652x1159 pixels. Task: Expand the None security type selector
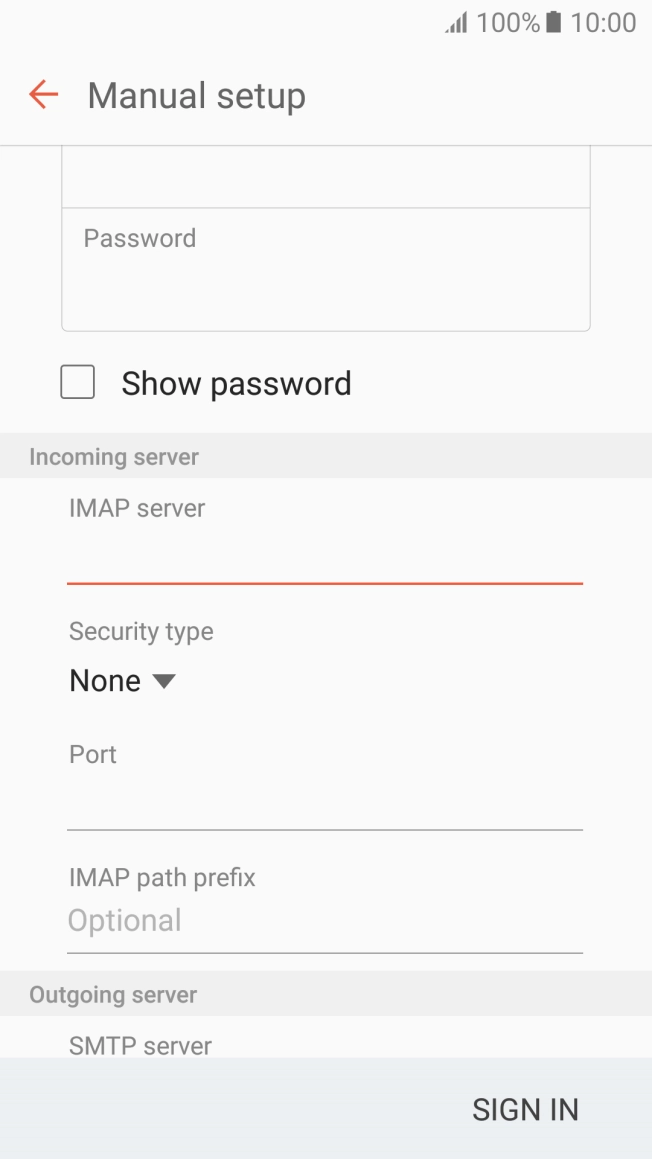122,680
